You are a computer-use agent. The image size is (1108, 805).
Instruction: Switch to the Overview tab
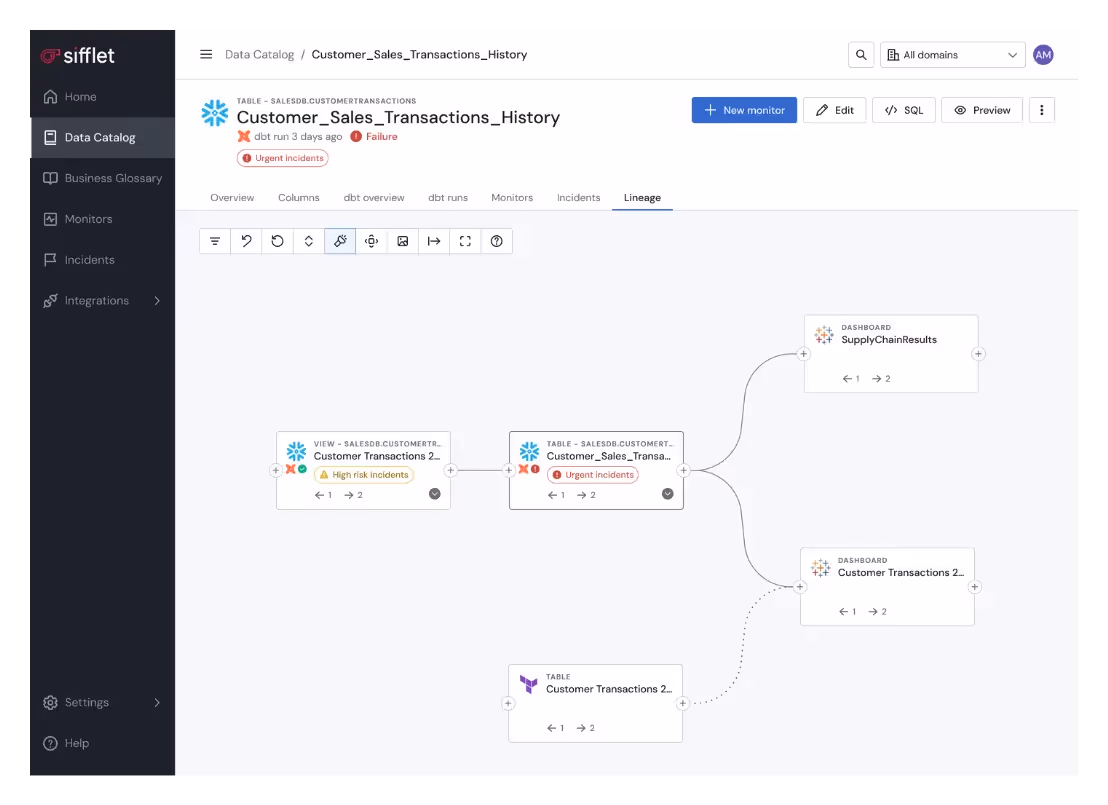(x=232, y=198)
